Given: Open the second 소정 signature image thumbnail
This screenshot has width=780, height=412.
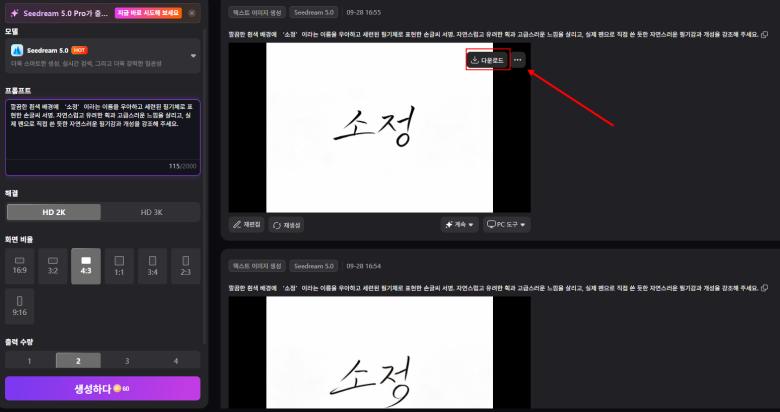Looking at the screenshot, I should [380, 352].
